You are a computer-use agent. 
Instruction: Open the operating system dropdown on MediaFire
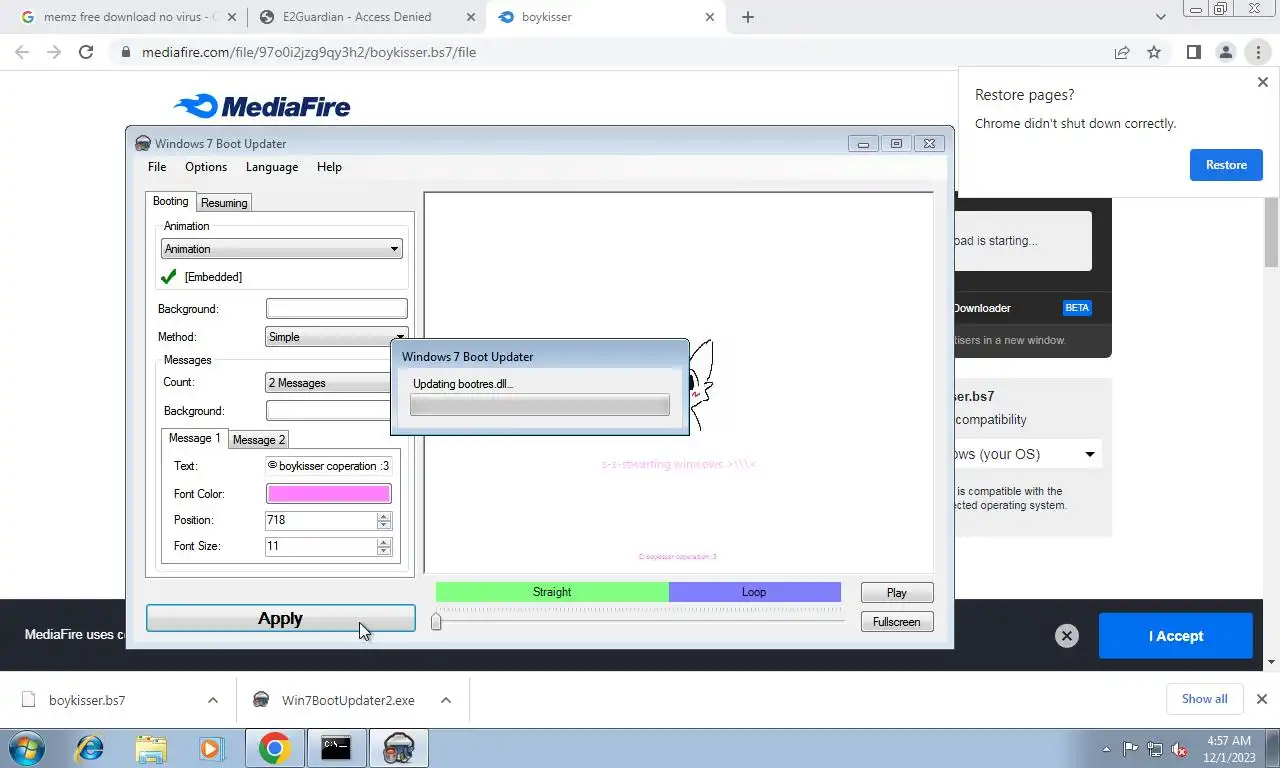[1027, 454]
